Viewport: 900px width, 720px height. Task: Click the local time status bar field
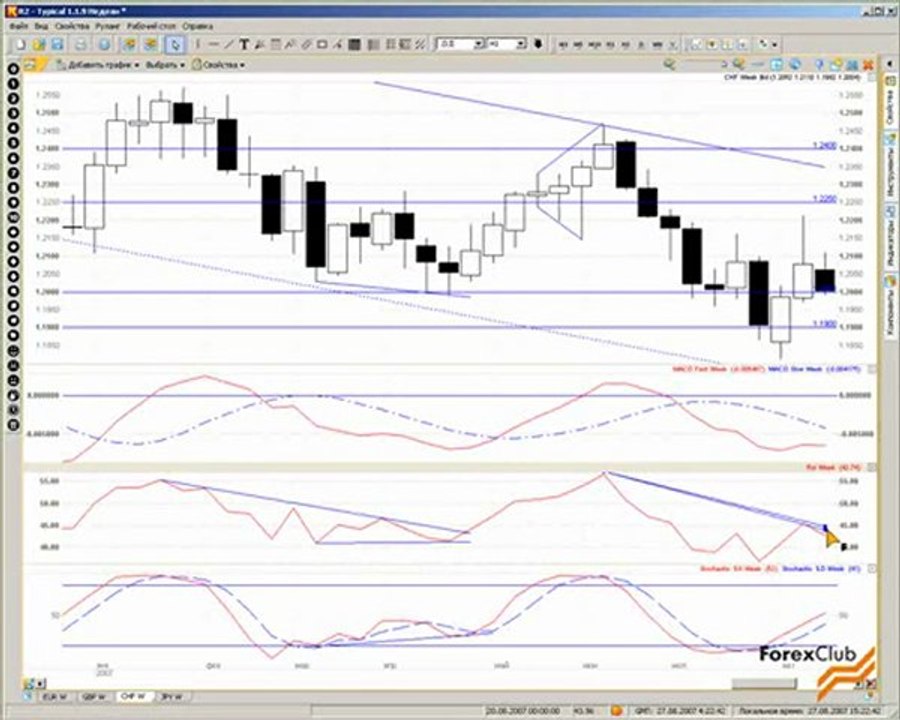(x=808, y=711)
